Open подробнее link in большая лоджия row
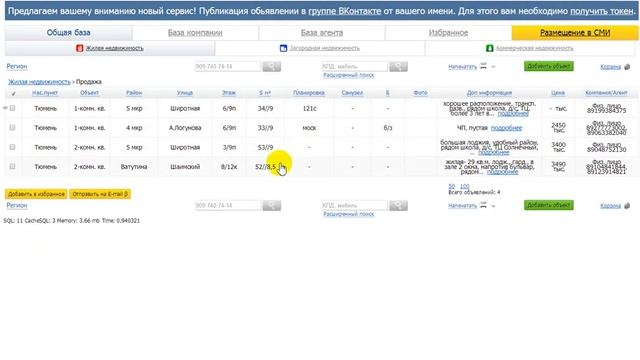The image size is (640, 360). coord(493,153)
